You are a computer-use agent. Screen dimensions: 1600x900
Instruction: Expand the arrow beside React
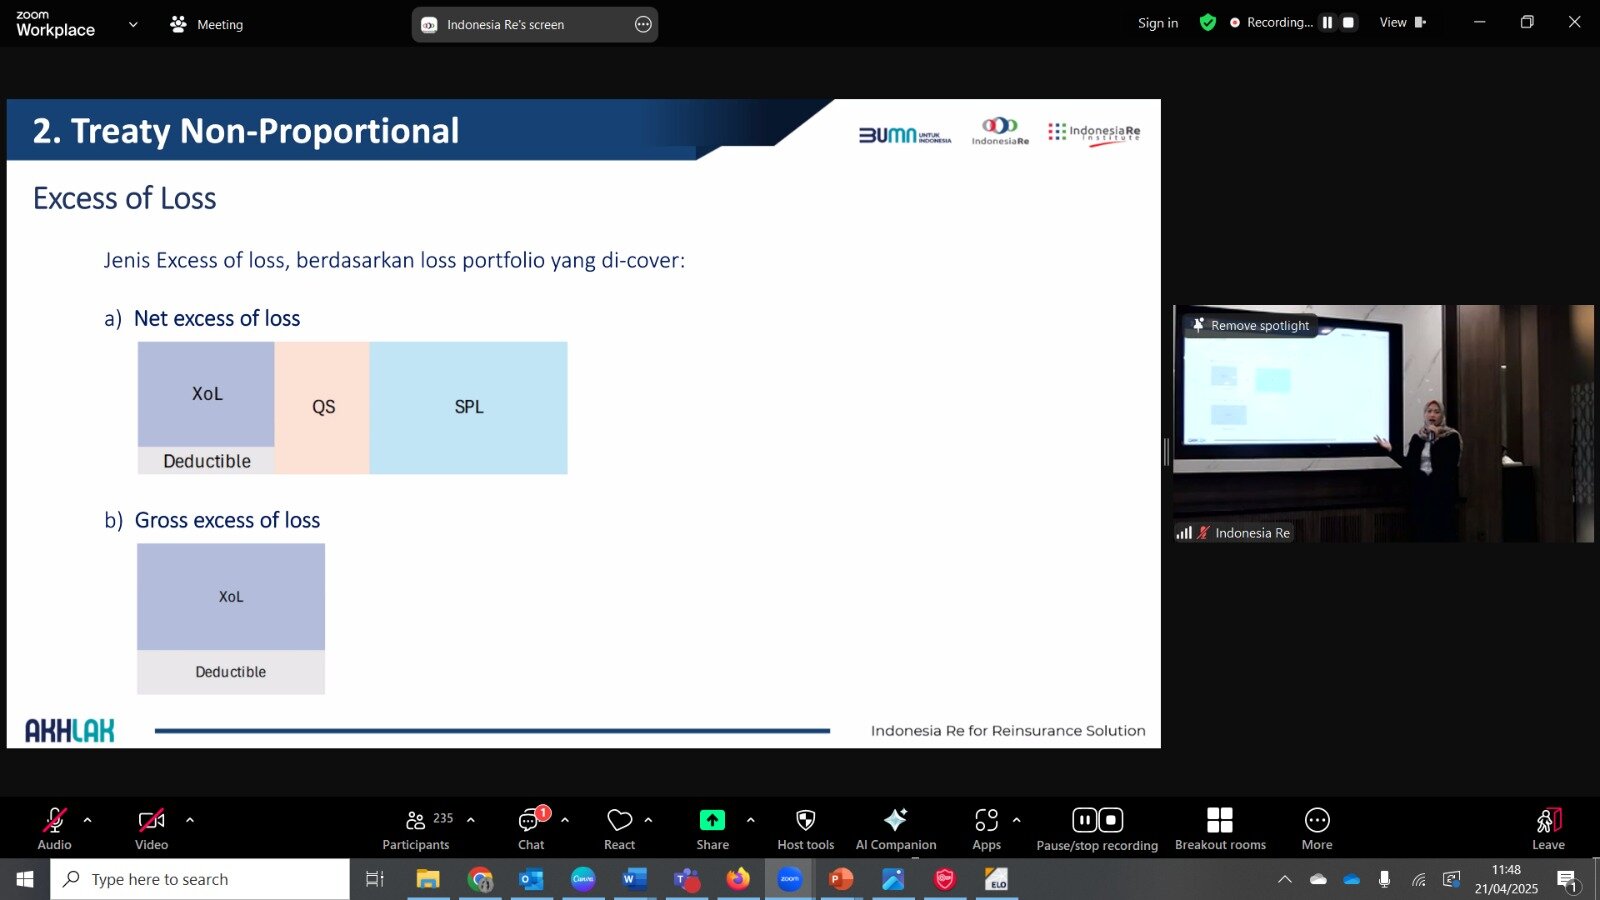pyautogui.click(x=648, y=820)
